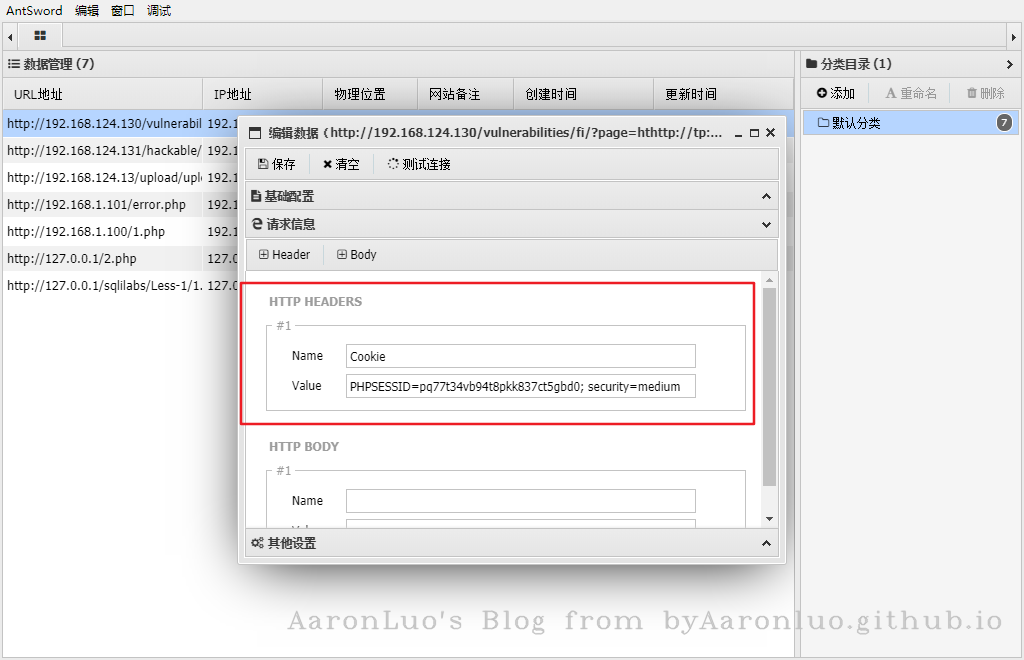
Task: Open the 调试 menu
Action: tap(159, 11)
